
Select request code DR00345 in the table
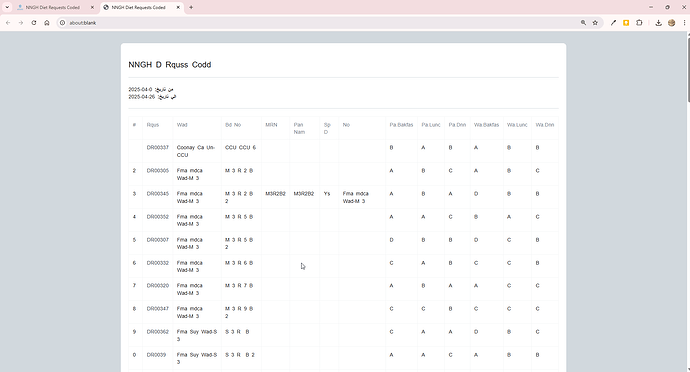click(158, 194)
